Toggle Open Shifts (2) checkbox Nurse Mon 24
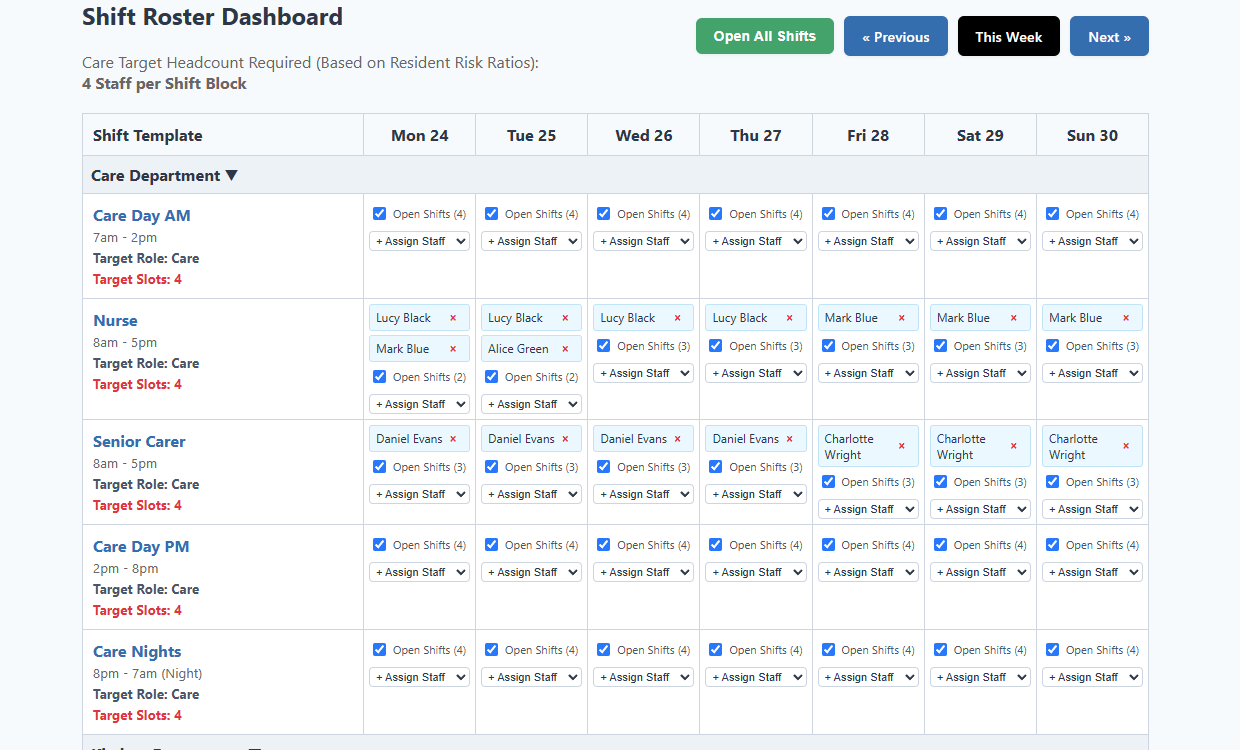This screenshot has height=750, width=1240. click(x=380, y=376)
